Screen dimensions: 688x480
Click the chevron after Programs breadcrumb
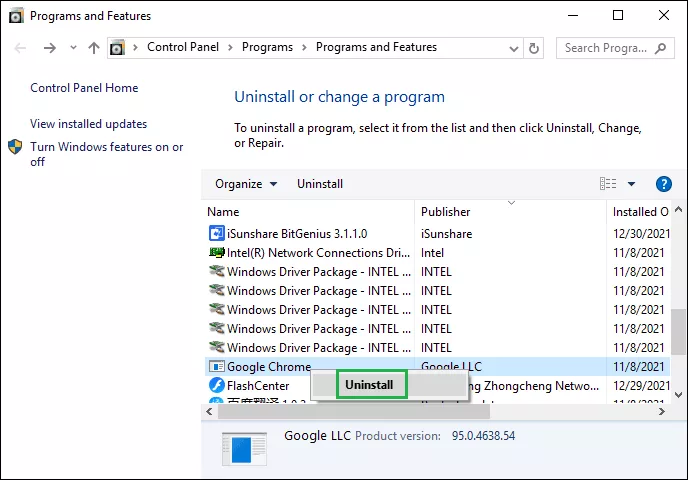(305, 47)
